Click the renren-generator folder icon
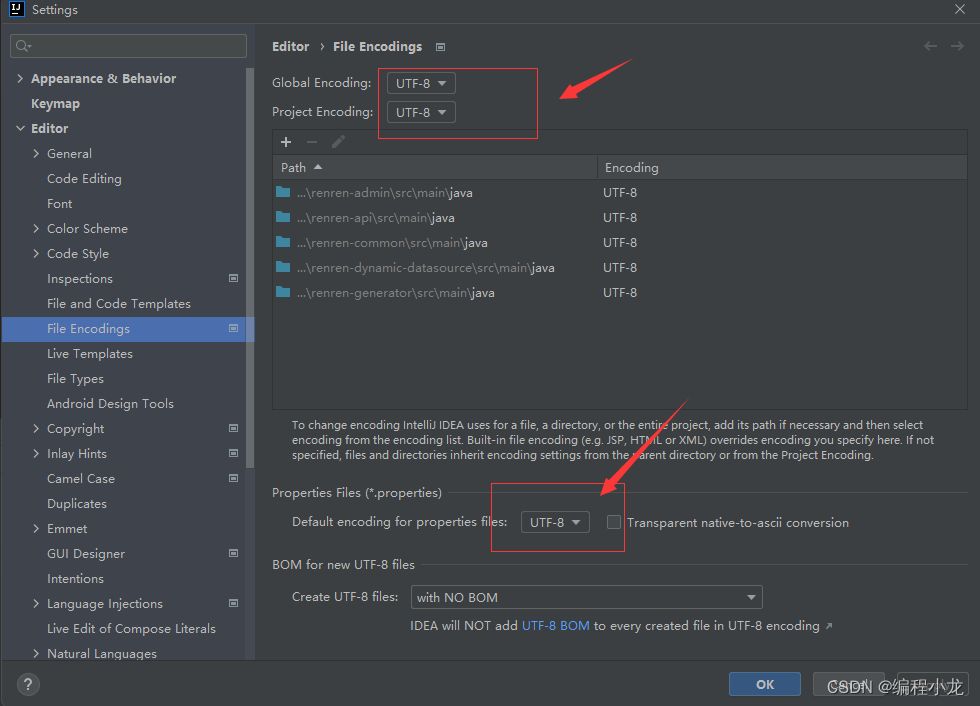Image resolution: width=980 pixels, height=706 pixels. point(283,292)
